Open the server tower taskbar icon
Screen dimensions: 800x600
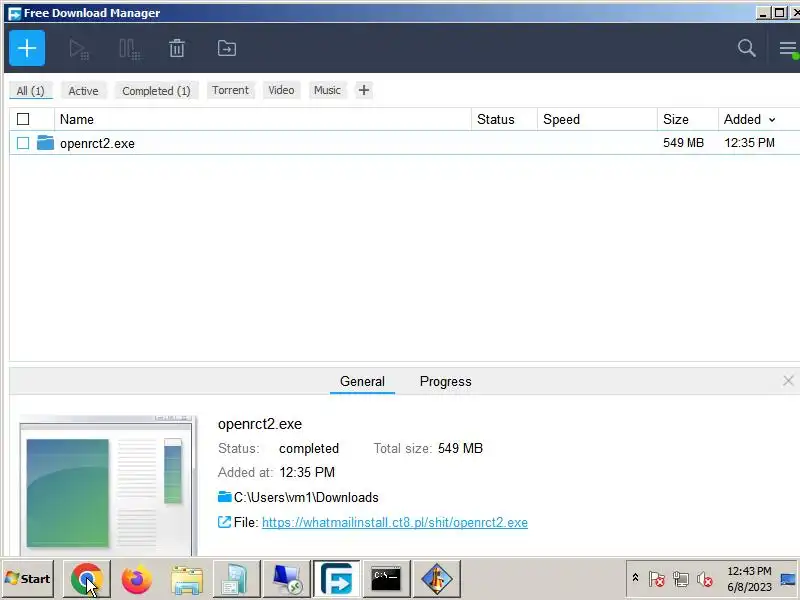[236, 579]
